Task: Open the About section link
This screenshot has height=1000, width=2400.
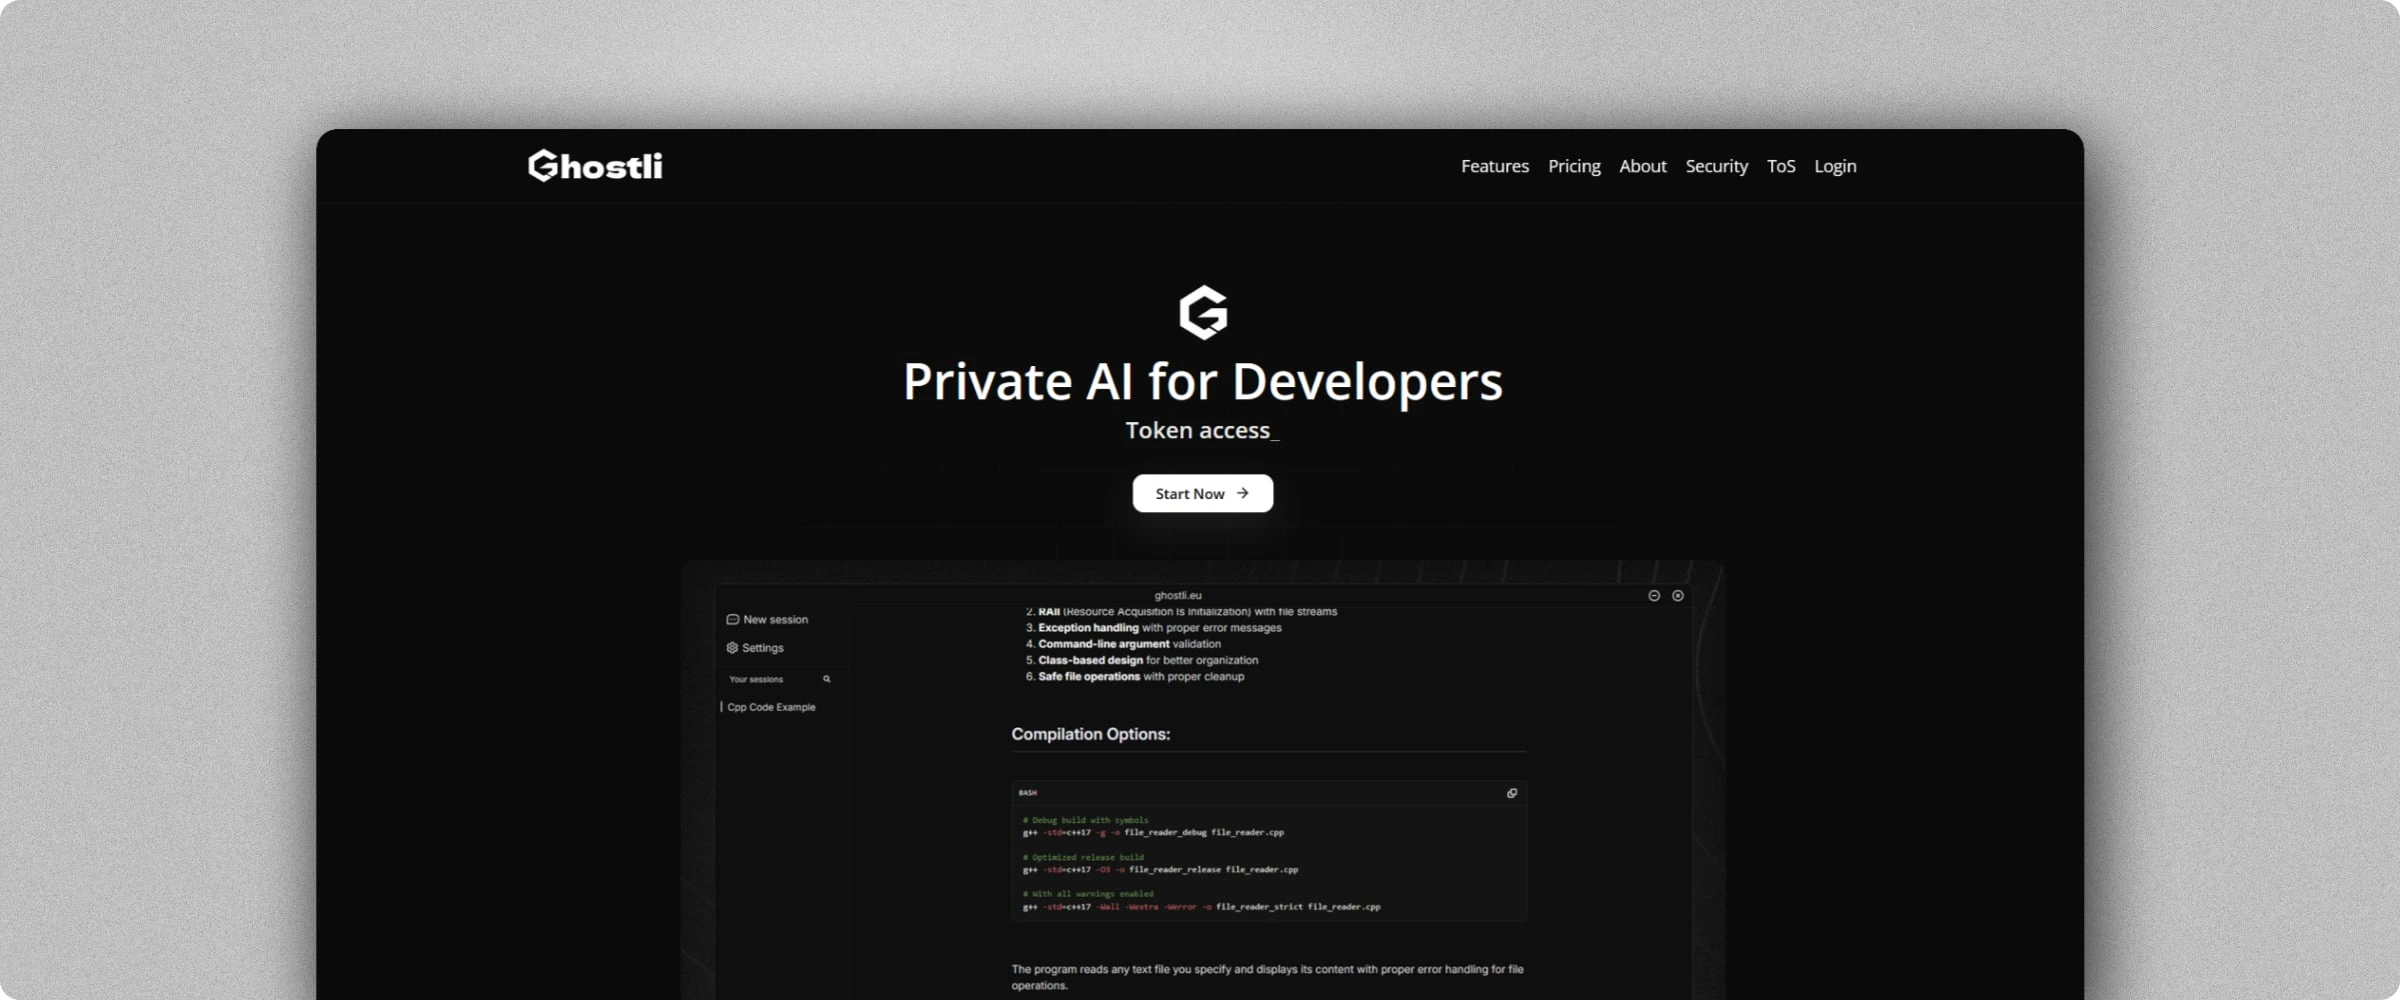Action: click(x=1642, y=166)
